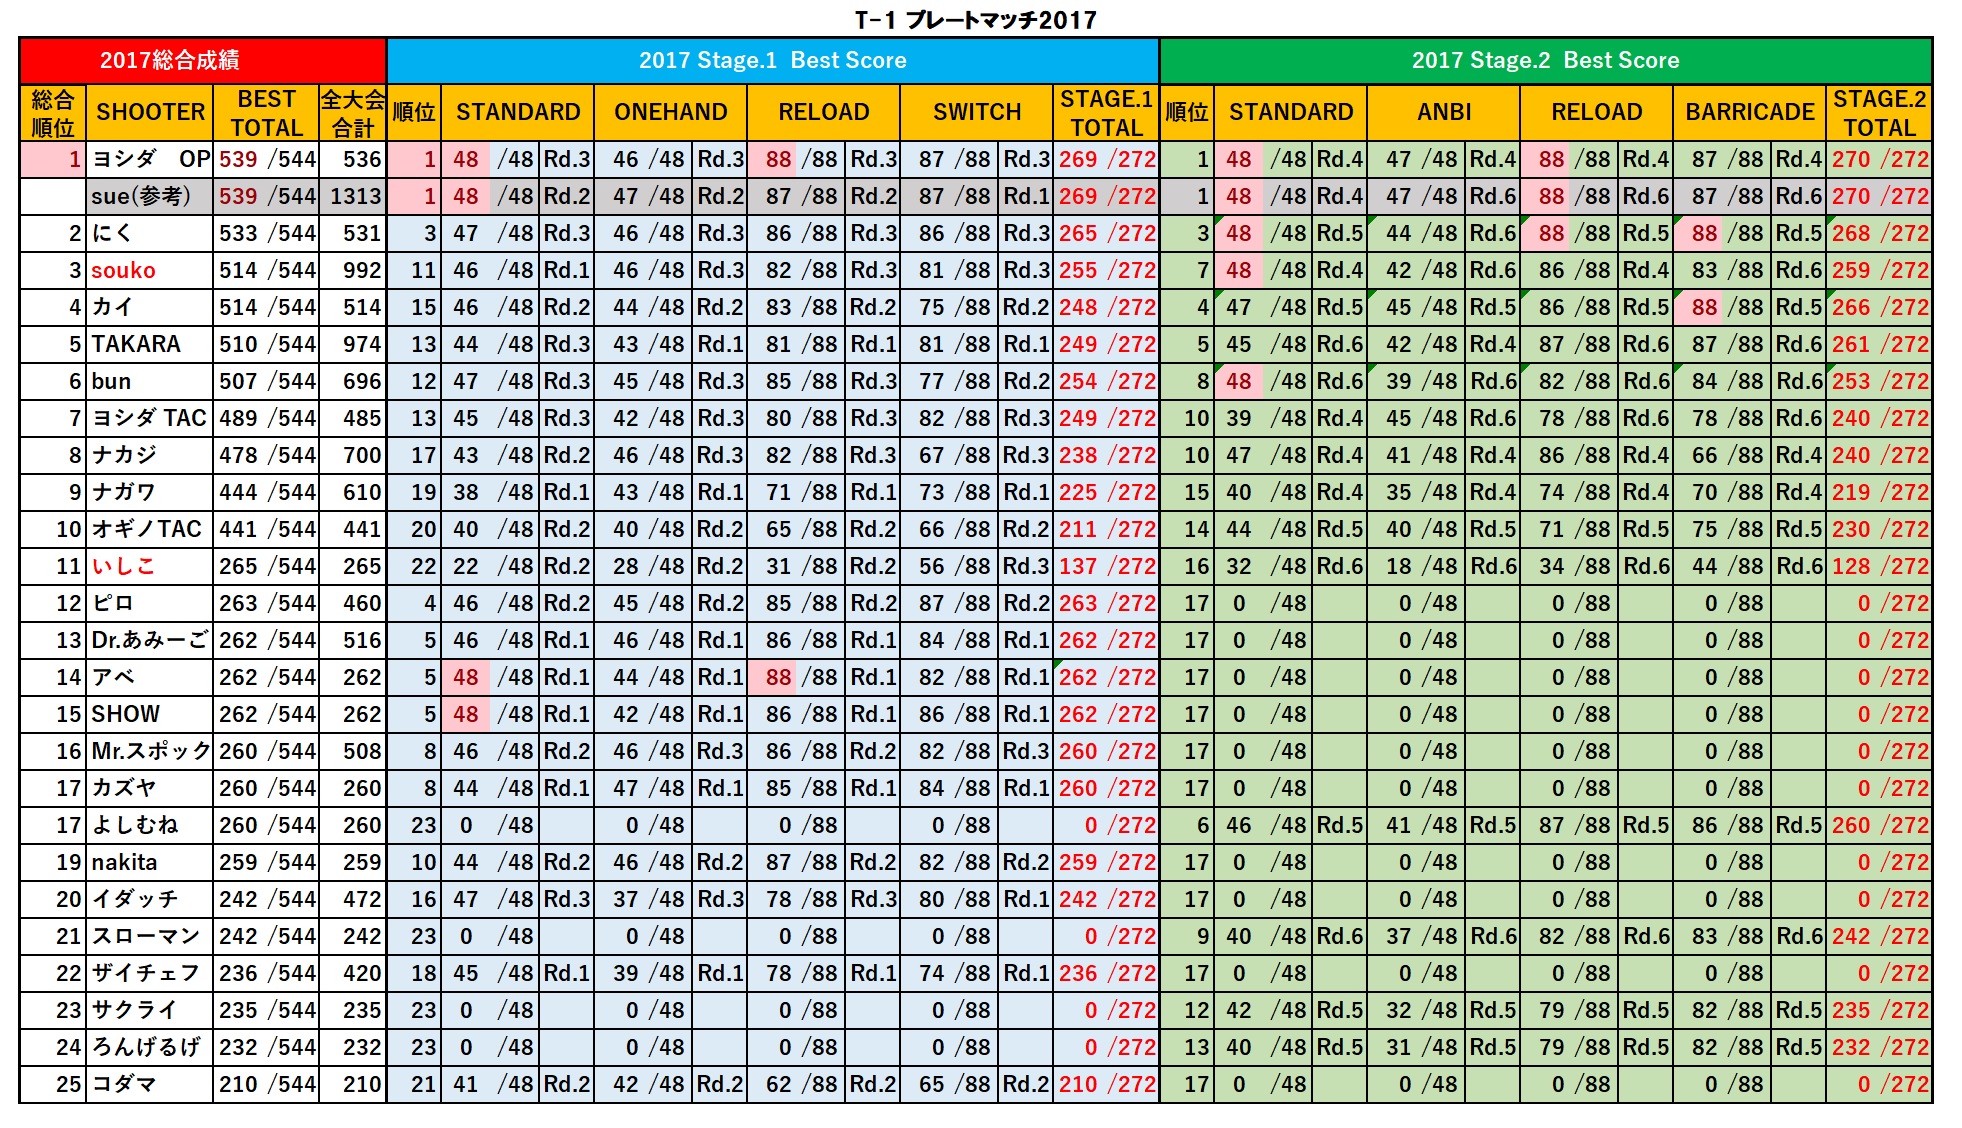Viewport: 1962px width, 1128px height.
Task: Select the 2017 Stage.1 Best Score header
Action: coord(773,60)
